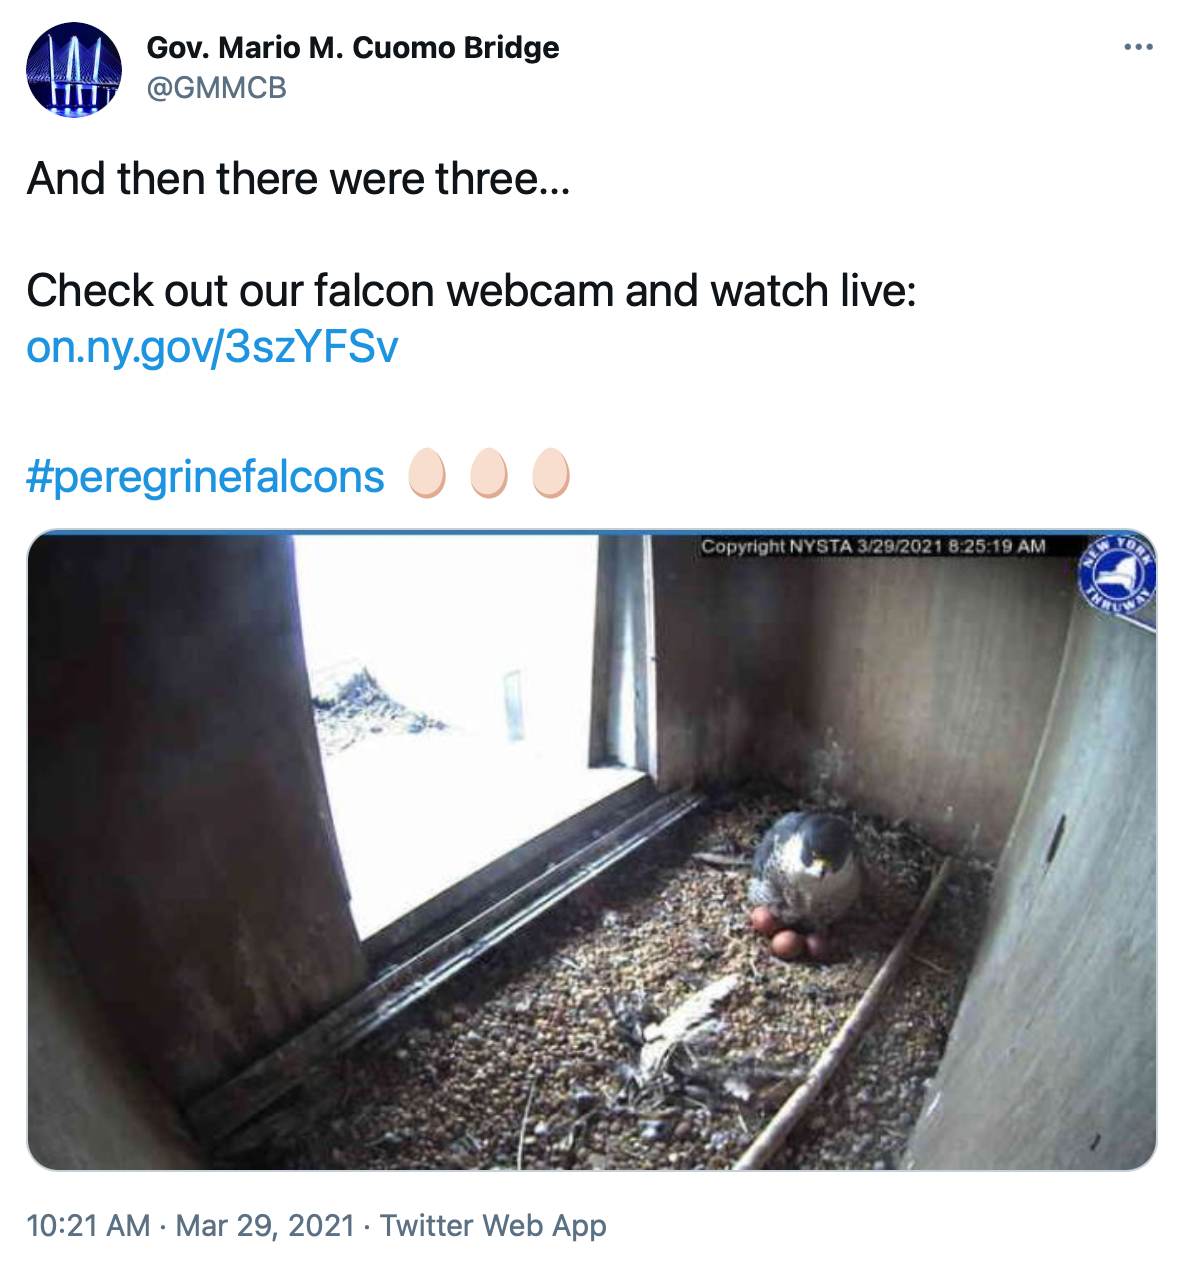The image size is (1186, 1272).
Task: Click the first egg emoji
Action: click(427, 474)
